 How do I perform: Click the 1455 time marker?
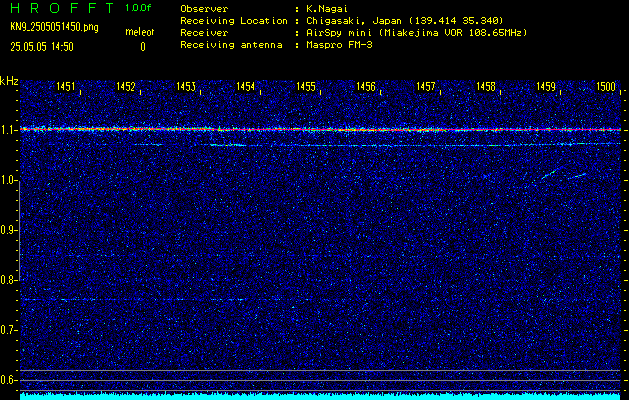pyautogui.click(x=306, y=87)
